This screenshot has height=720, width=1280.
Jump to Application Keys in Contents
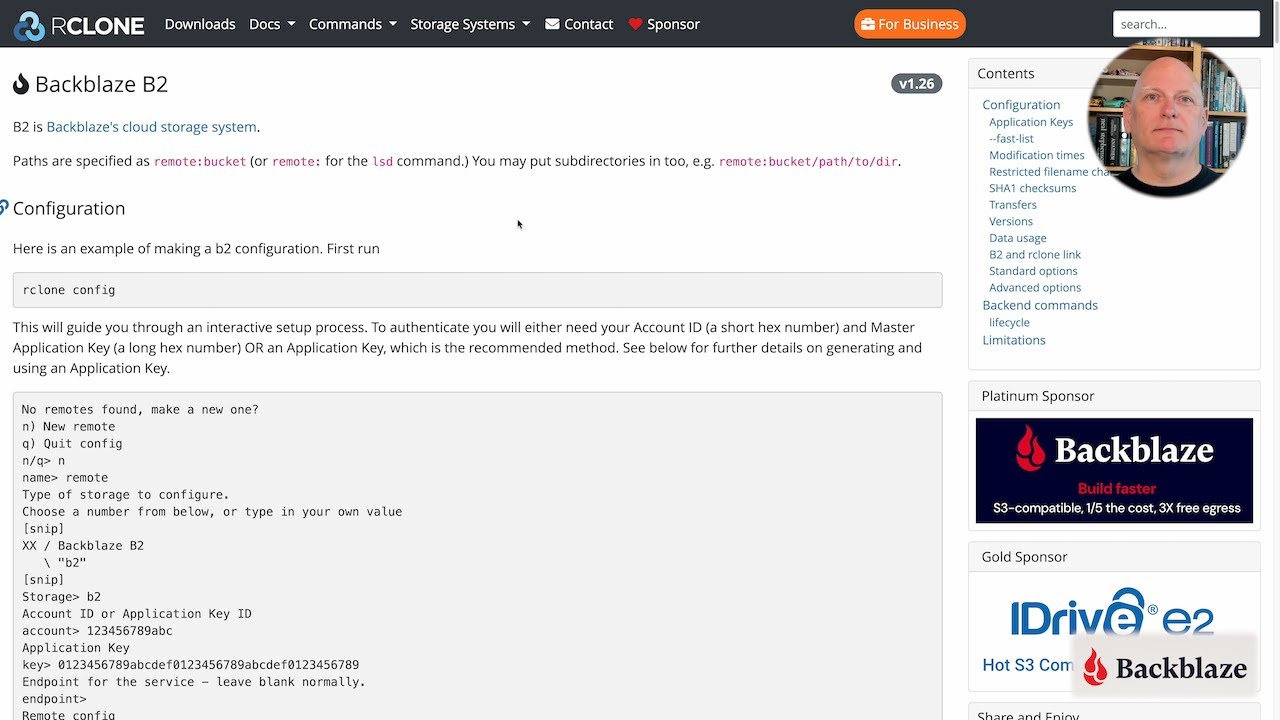1030,122
